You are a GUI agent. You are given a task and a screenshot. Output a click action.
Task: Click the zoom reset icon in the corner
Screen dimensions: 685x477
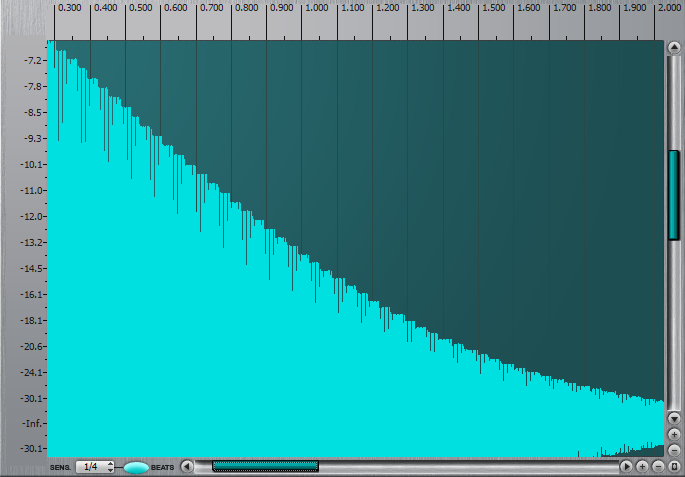pos(674,467)
